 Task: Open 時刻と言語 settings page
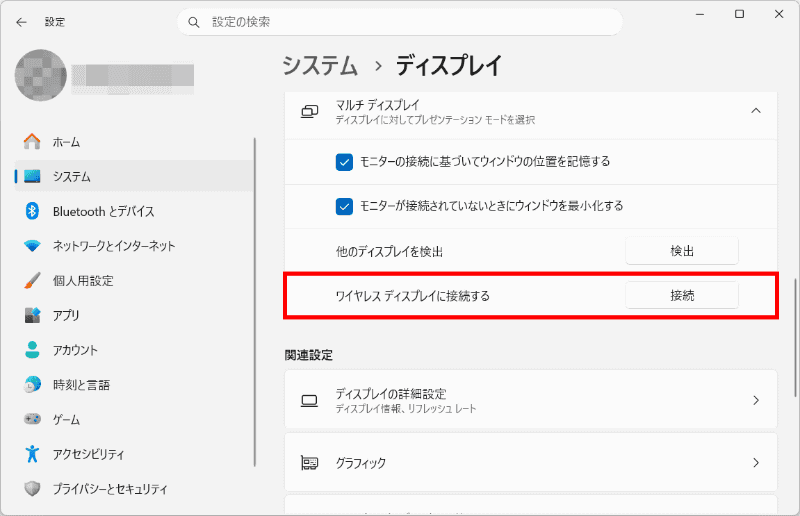pyautogui.click(x=134, y=385)
